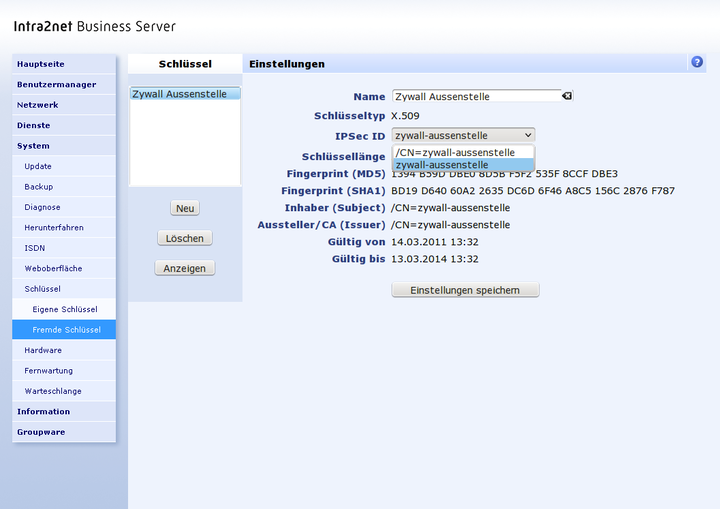Click the Löschen button

(185, 238)
